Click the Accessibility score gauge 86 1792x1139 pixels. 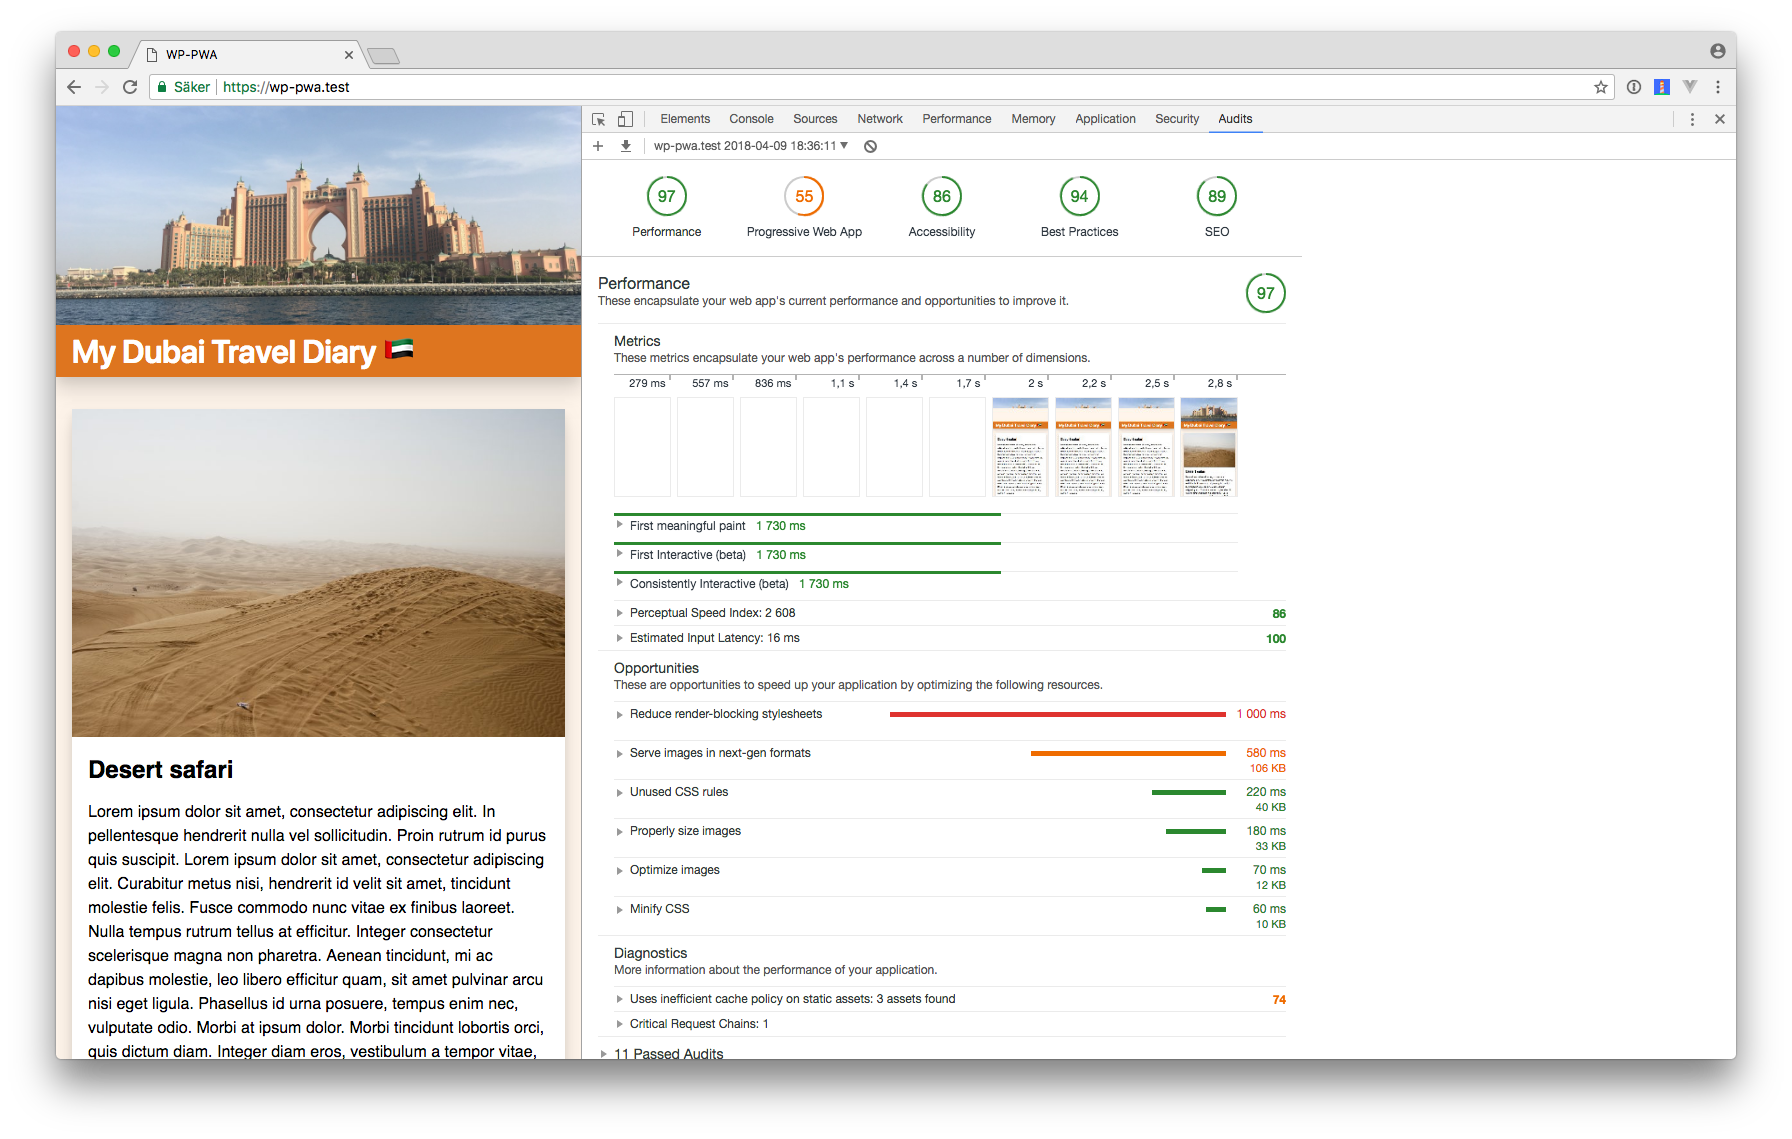coord(942,197)
